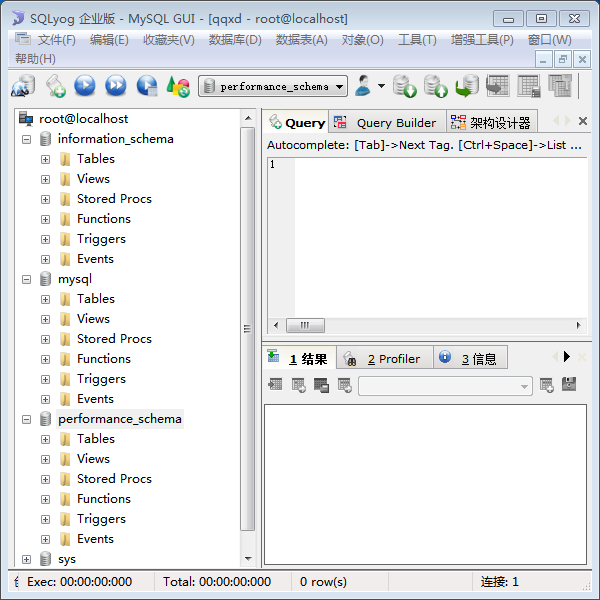Click fourth result grid toolbar icon

coord(345,385)
